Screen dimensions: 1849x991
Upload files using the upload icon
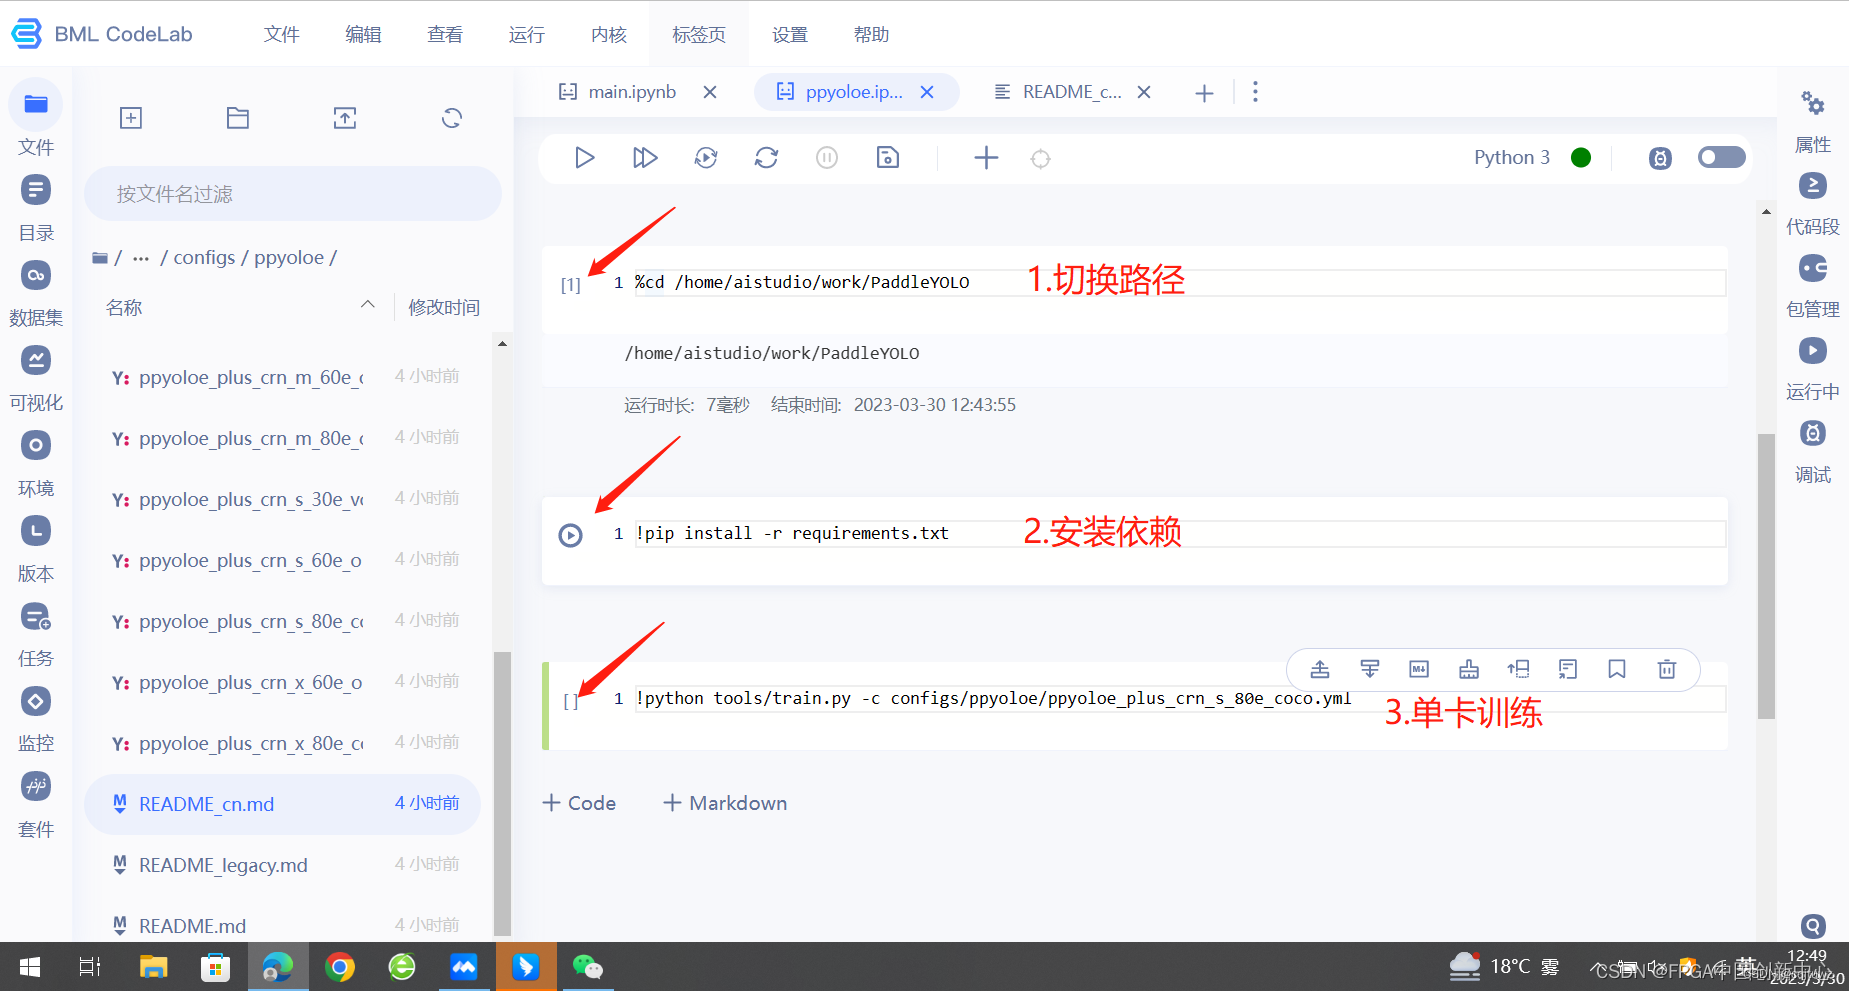coord(345,118)
